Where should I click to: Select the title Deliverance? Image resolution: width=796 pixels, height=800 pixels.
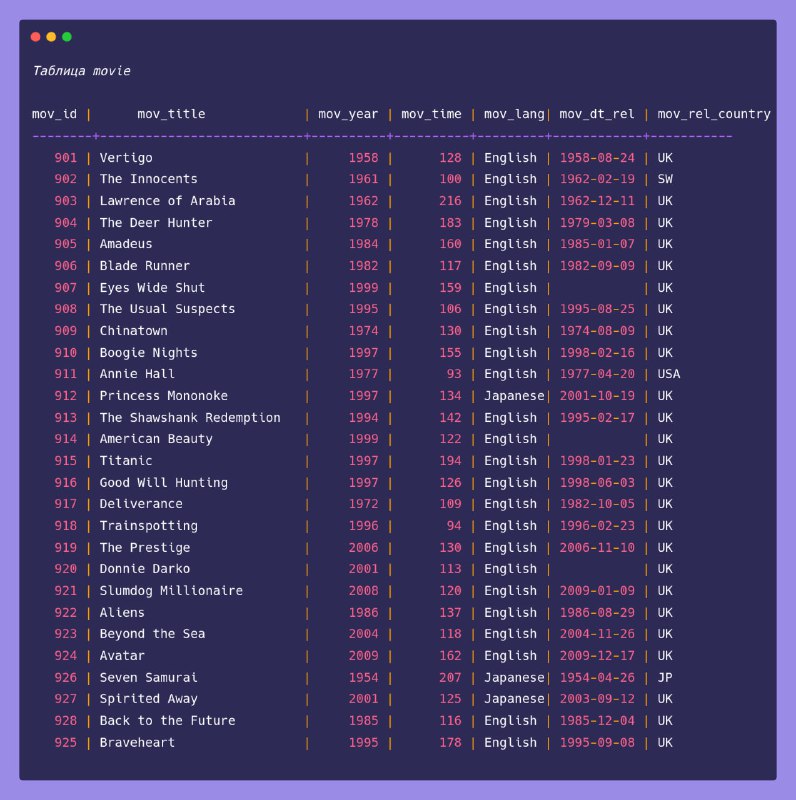141,504
